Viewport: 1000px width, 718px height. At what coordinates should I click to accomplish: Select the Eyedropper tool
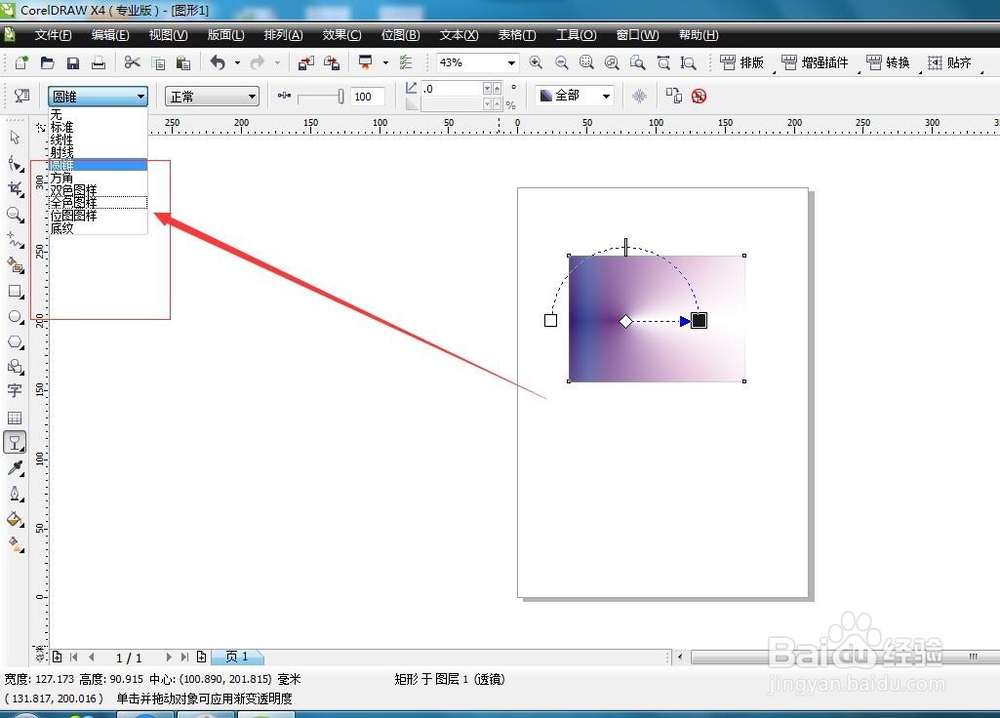tap(15, 469)
